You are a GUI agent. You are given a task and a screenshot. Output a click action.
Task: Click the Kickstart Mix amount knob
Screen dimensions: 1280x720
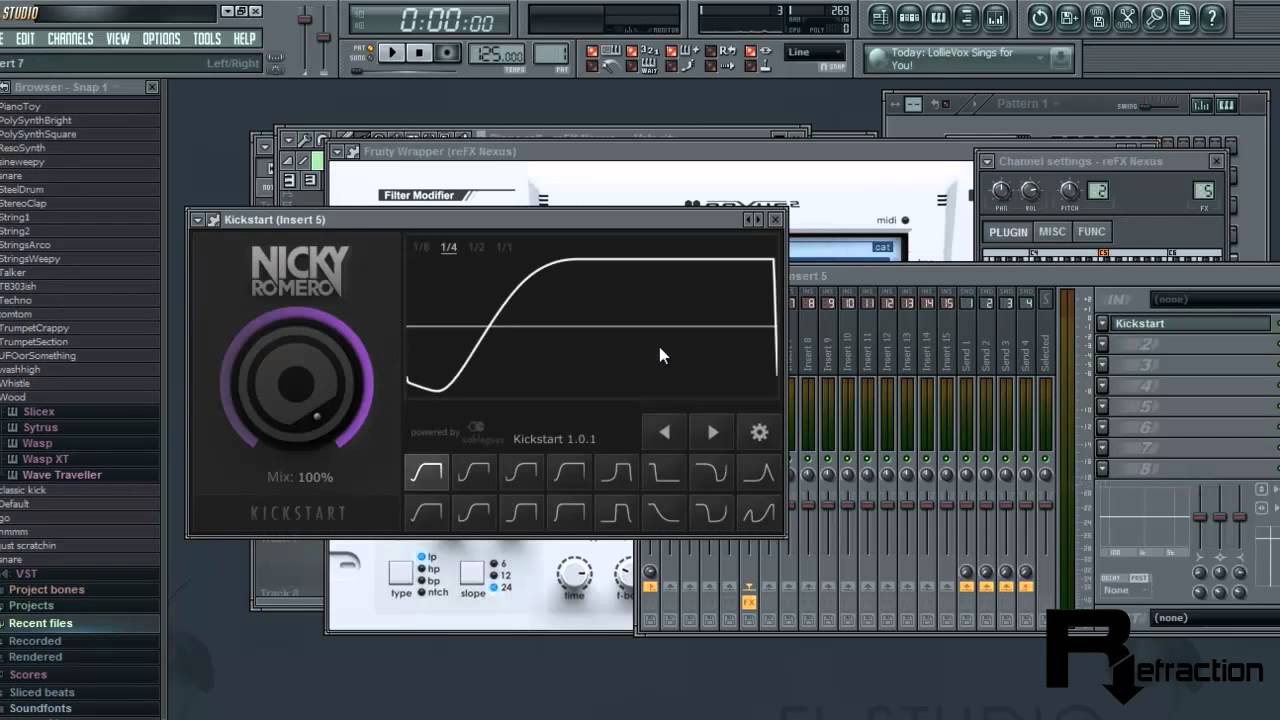coord(296,382)
